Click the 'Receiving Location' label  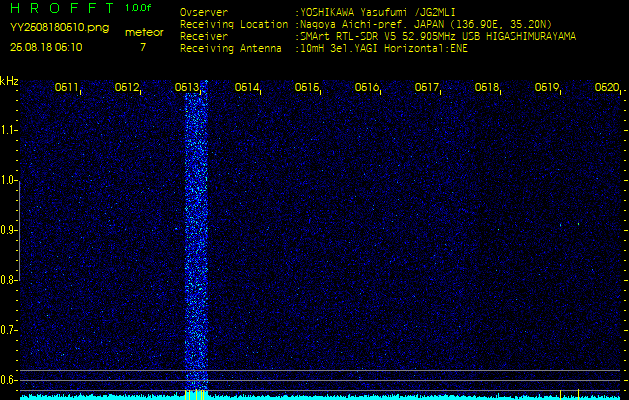pos(234,24)
